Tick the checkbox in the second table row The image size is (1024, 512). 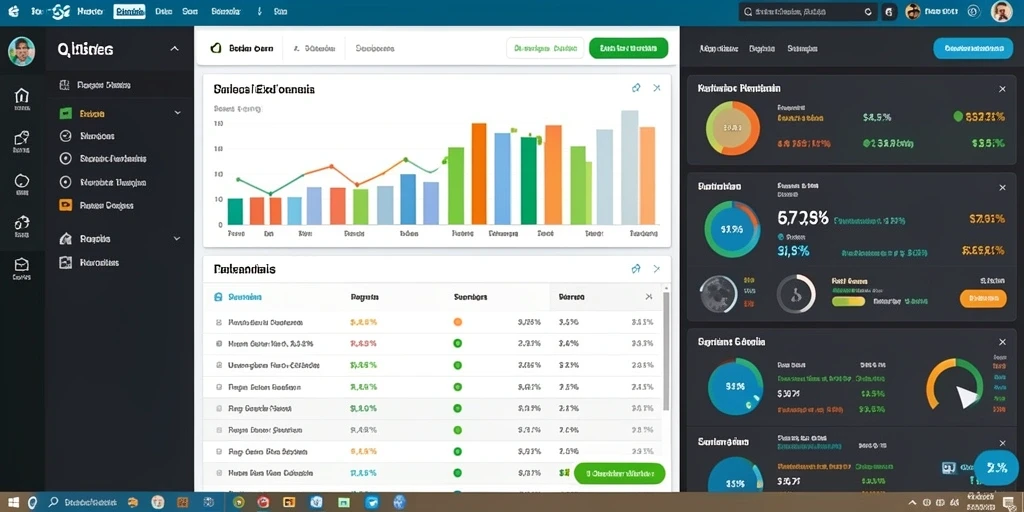tap(219, 344)
